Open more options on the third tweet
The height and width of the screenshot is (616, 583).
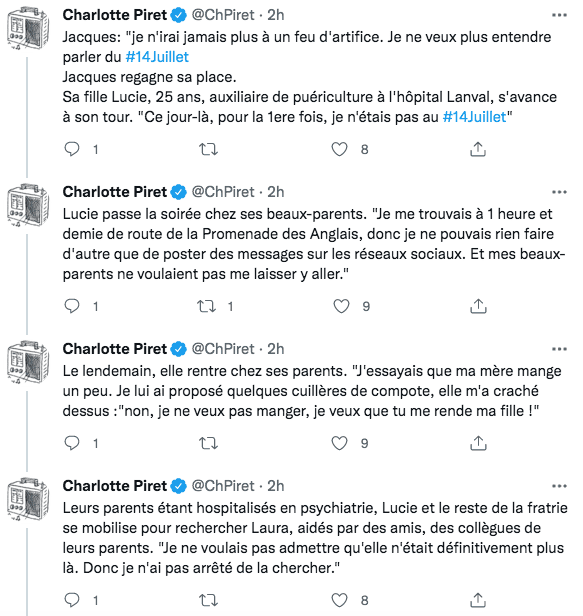point(559,349)
